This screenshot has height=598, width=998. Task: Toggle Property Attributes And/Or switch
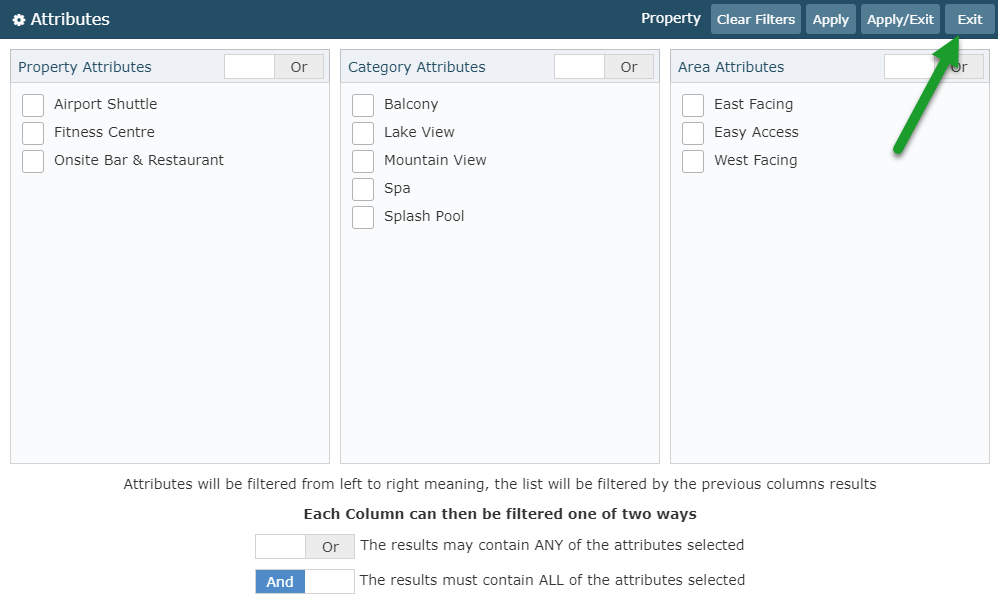(274, 67)
